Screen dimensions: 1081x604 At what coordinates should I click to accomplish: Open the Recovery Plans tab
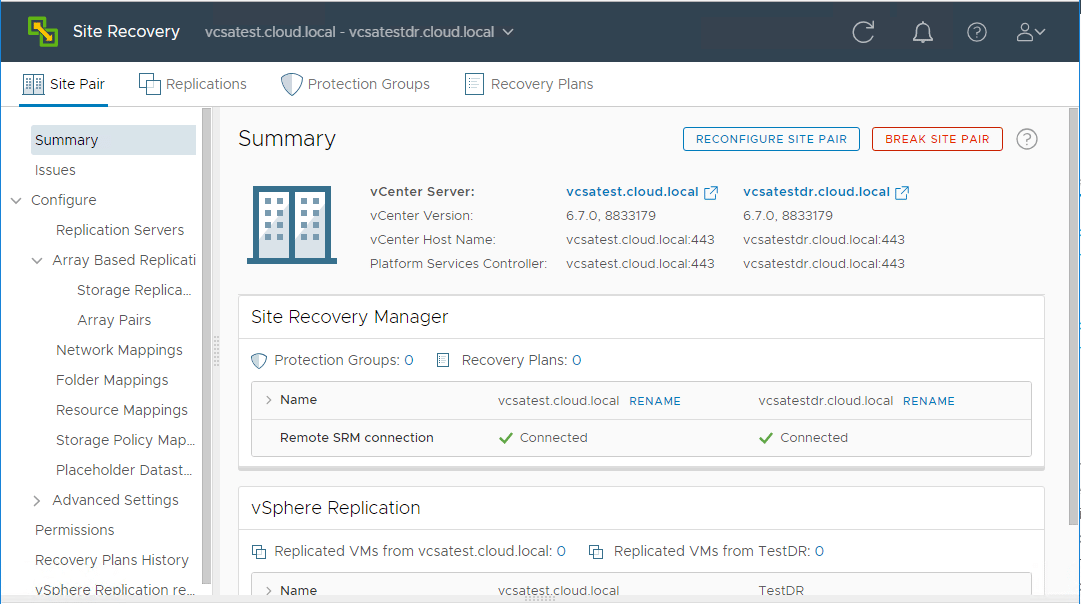(529, 84)
